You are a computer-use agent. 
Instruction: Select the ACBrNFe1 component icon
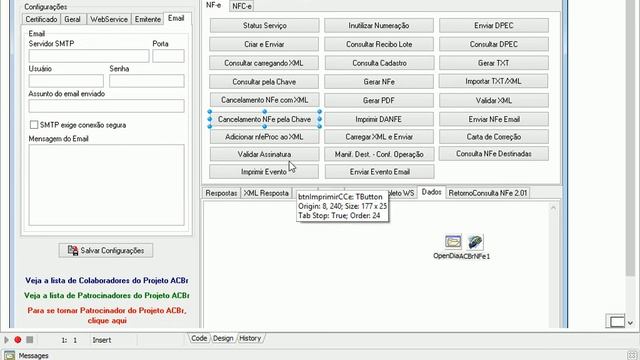(475, 242)
